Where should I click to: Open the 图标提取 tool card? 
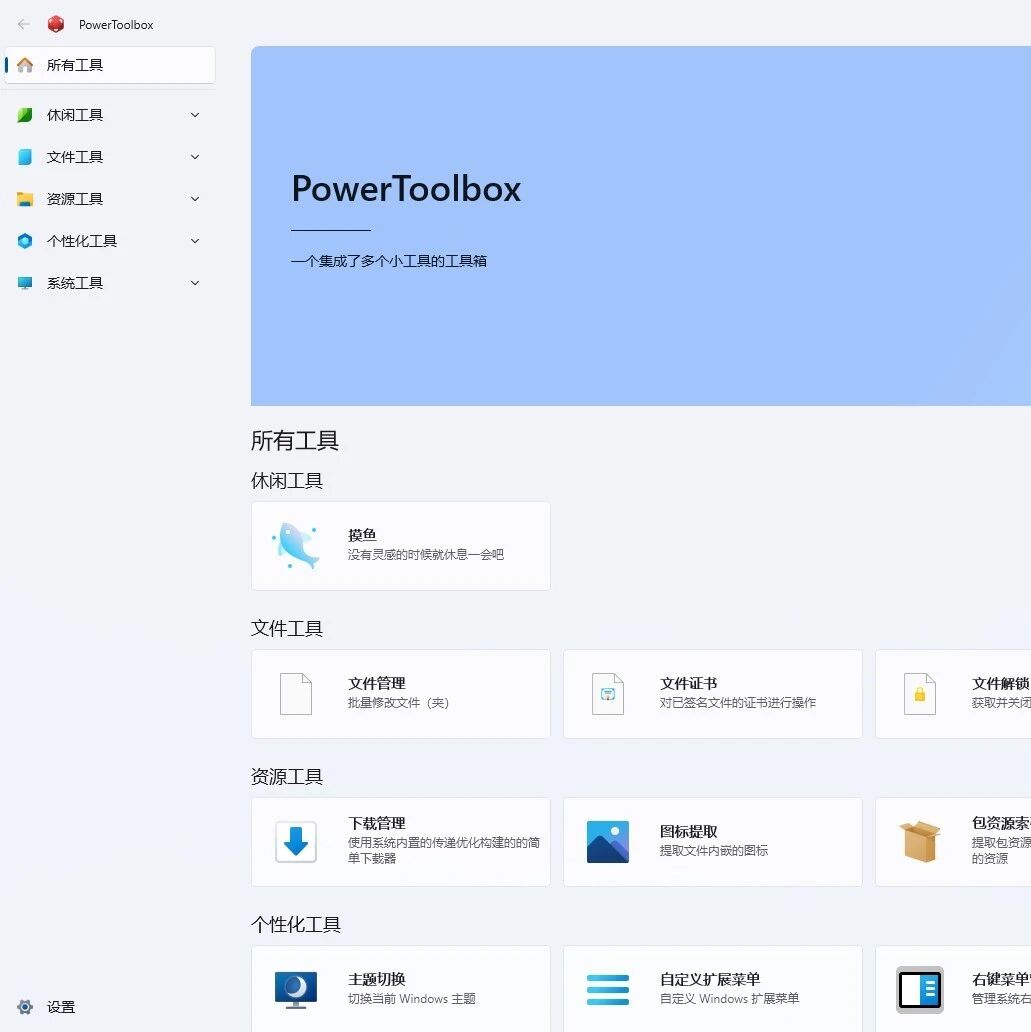click(713, 841)
